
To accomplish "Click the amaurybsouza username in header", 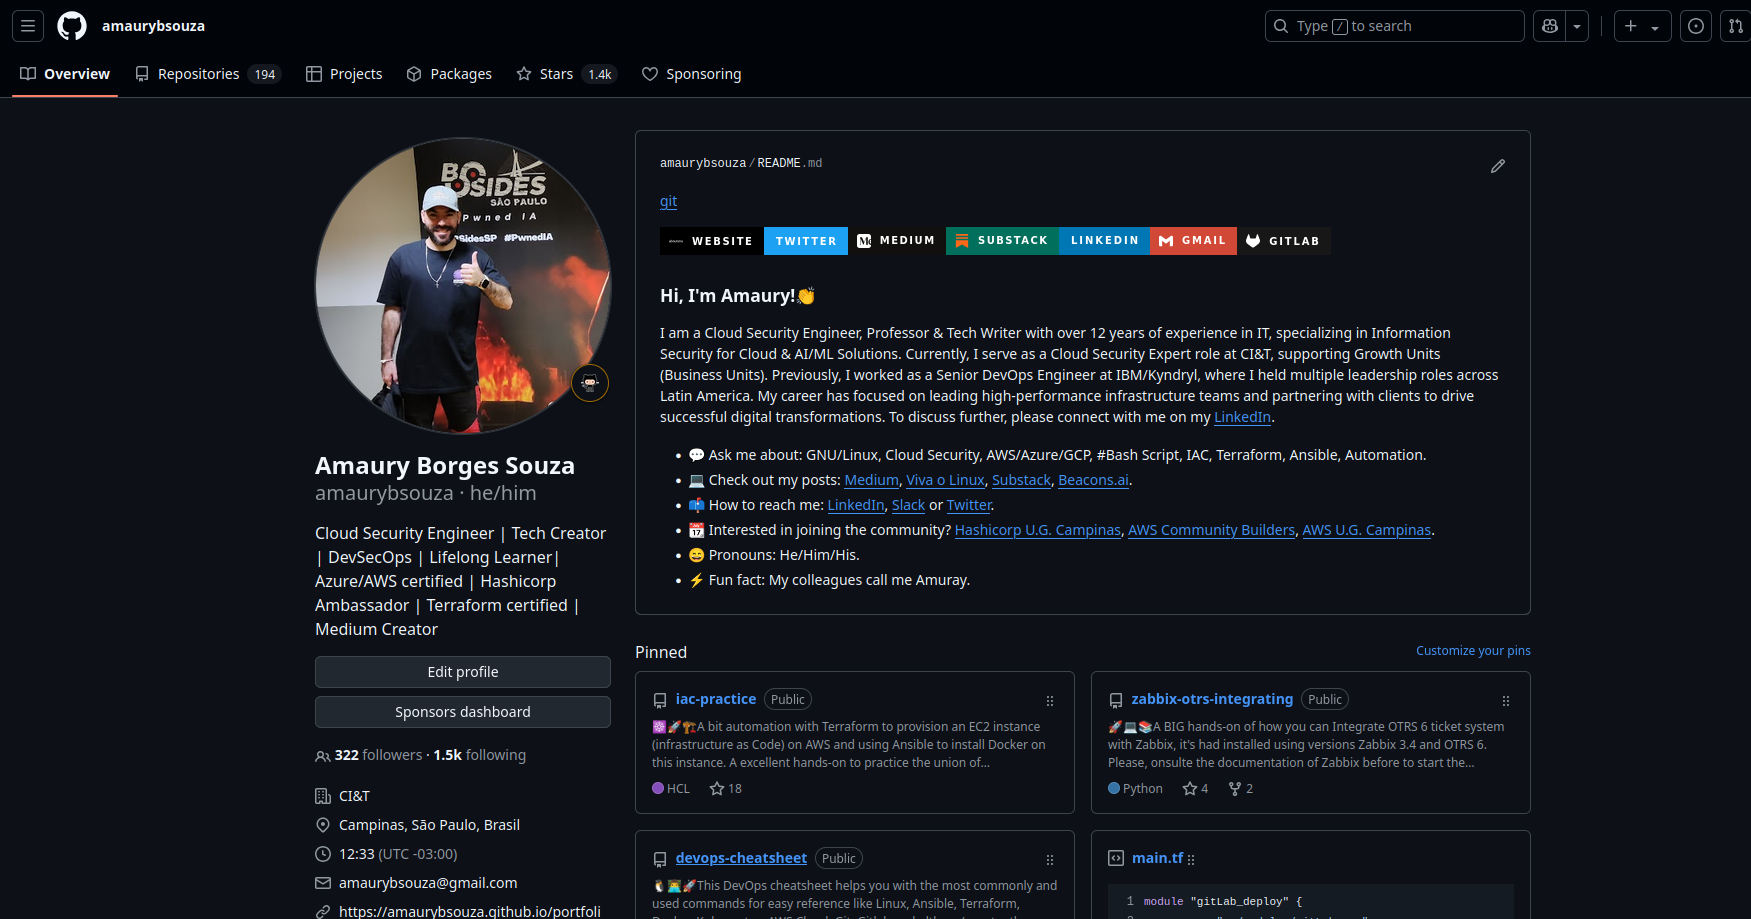I will [x=153, y=26].
